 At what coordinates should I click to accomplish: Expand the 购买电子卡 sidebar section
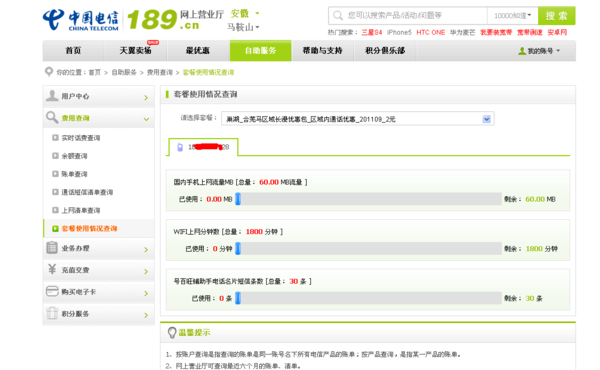pos(146,293)
